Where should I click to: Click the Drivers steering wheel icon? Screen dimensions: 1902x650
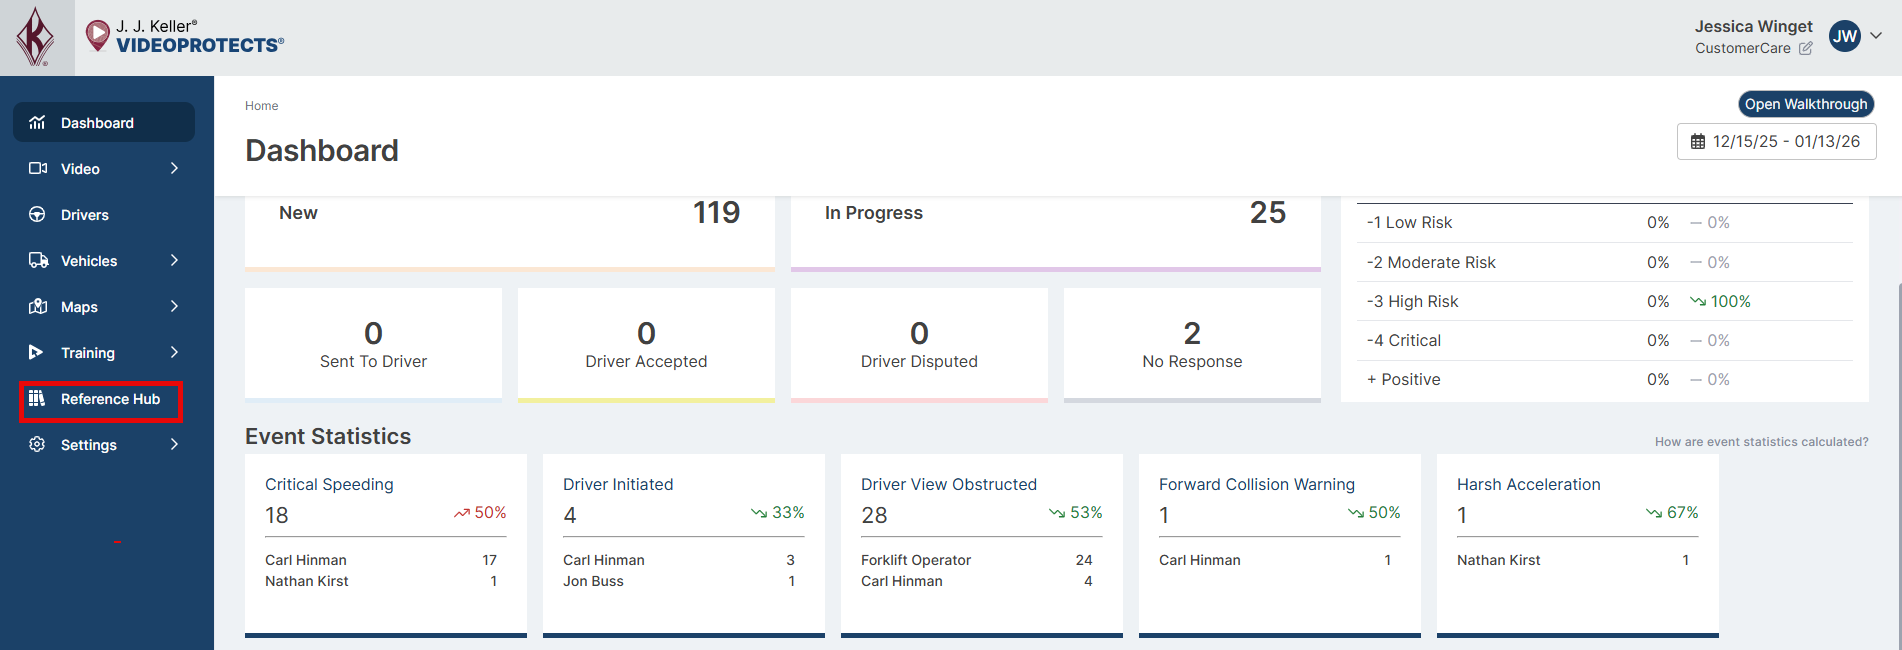[37, 215]
